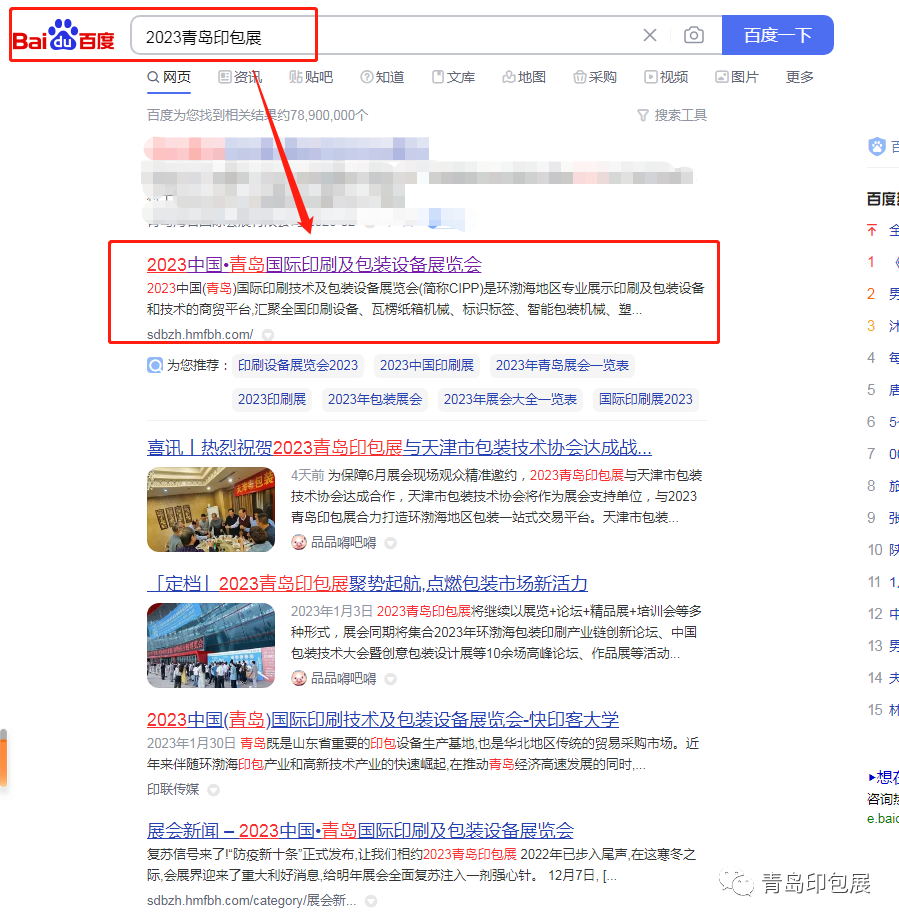The image size is (899, 922).
Task: Expand arrow beside 品品嘚吧嘚 under 喜讯 result
Action: point(390,543)
